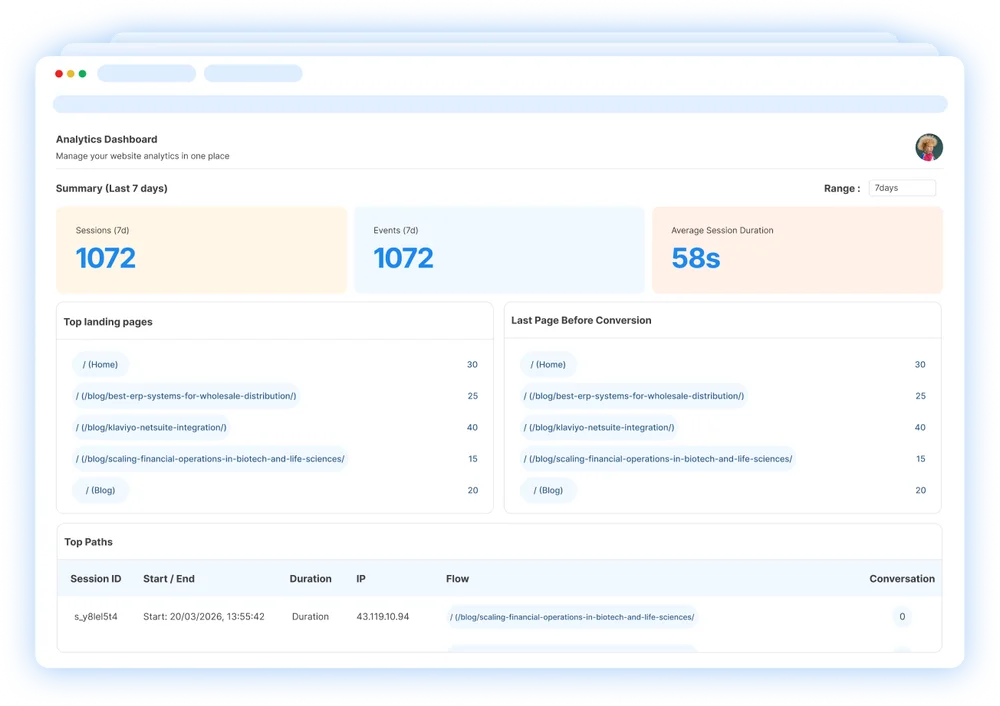Click the count 15 in Last Page Before Conversion

click(920, 459)
